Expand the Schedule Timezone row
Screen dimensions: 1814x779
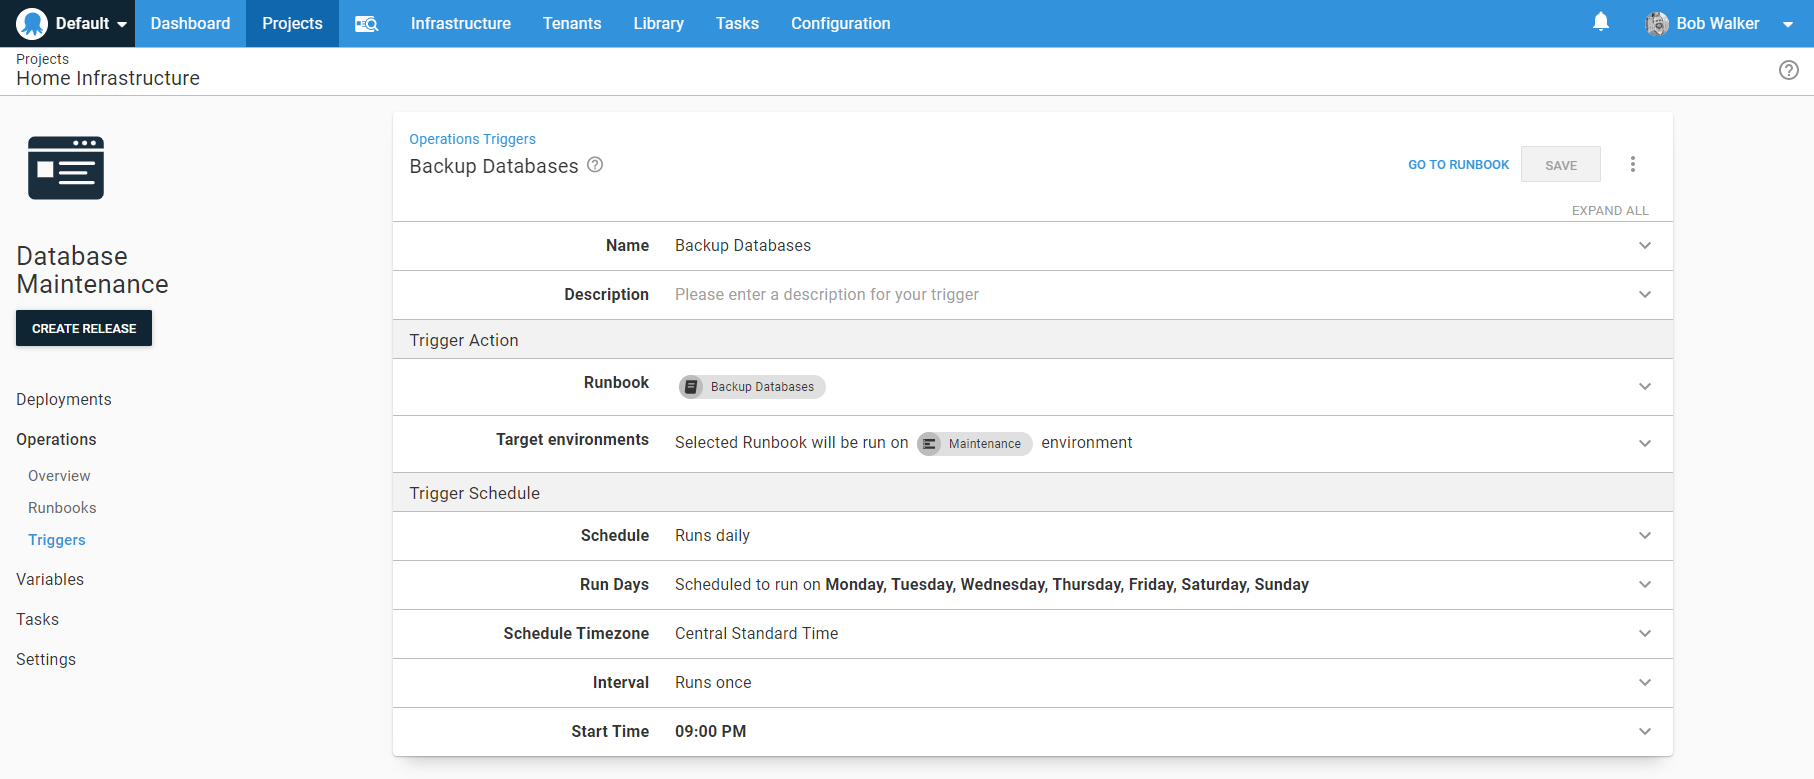pos(1644,634)
